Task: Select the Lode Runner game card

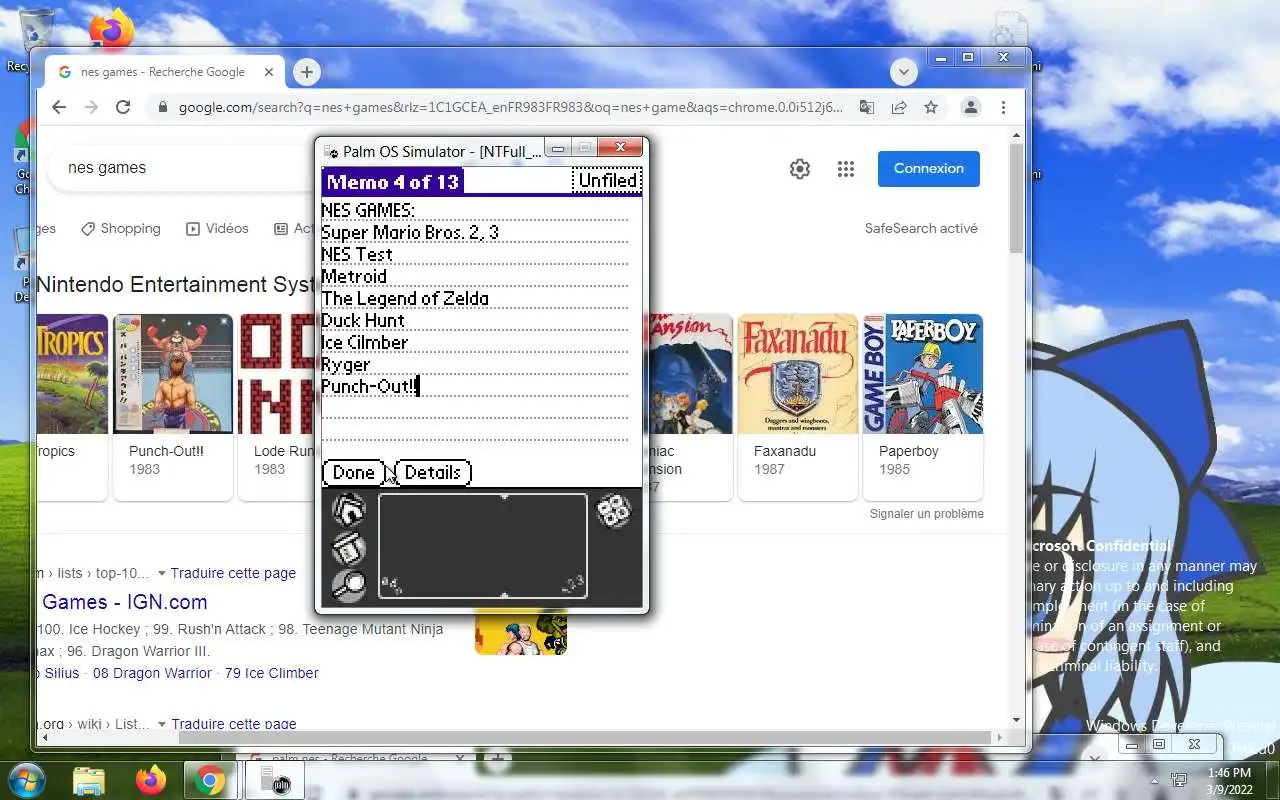Action: coord(277,407)
